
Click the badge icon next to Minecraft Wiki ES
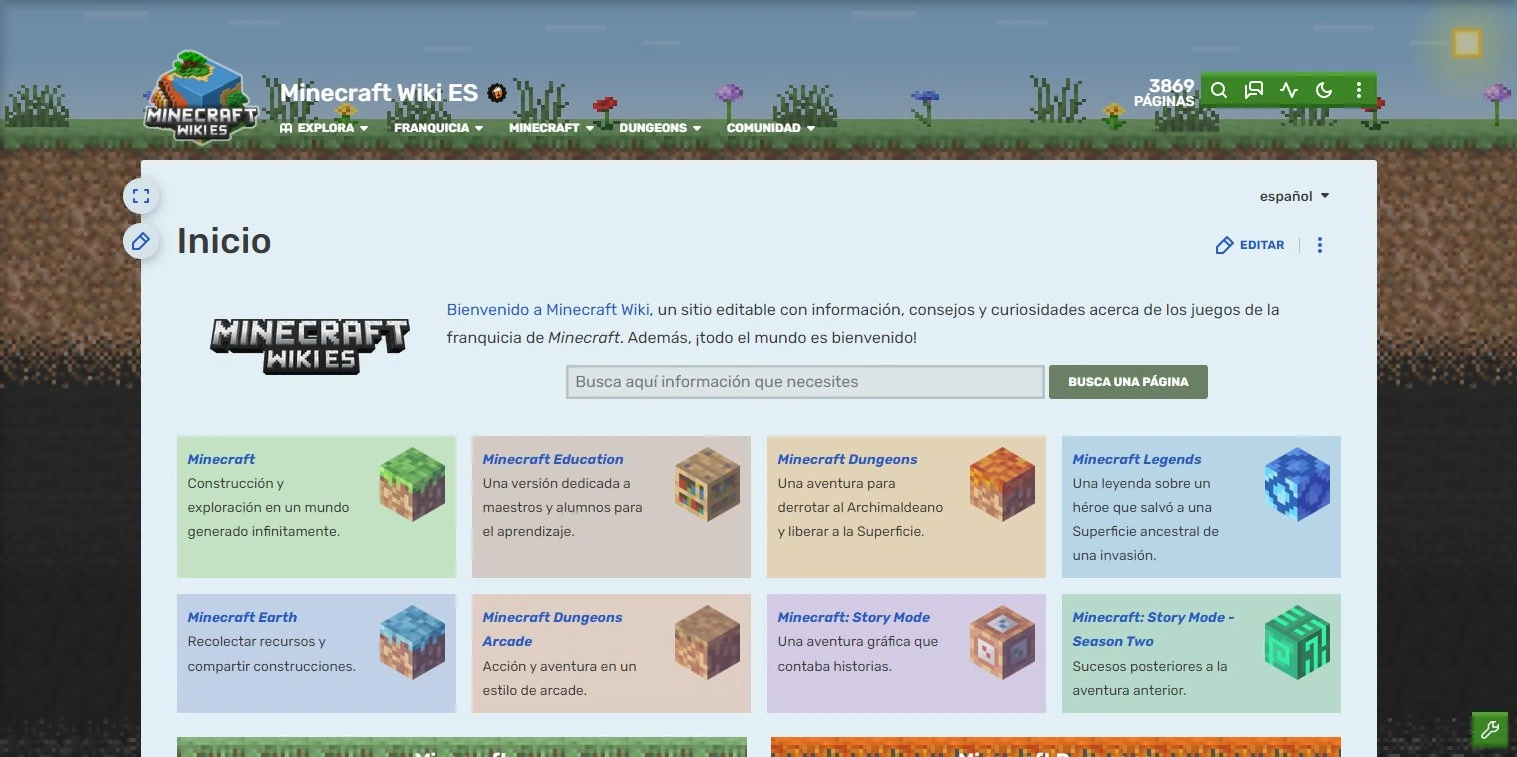click(x=497, y=93)
